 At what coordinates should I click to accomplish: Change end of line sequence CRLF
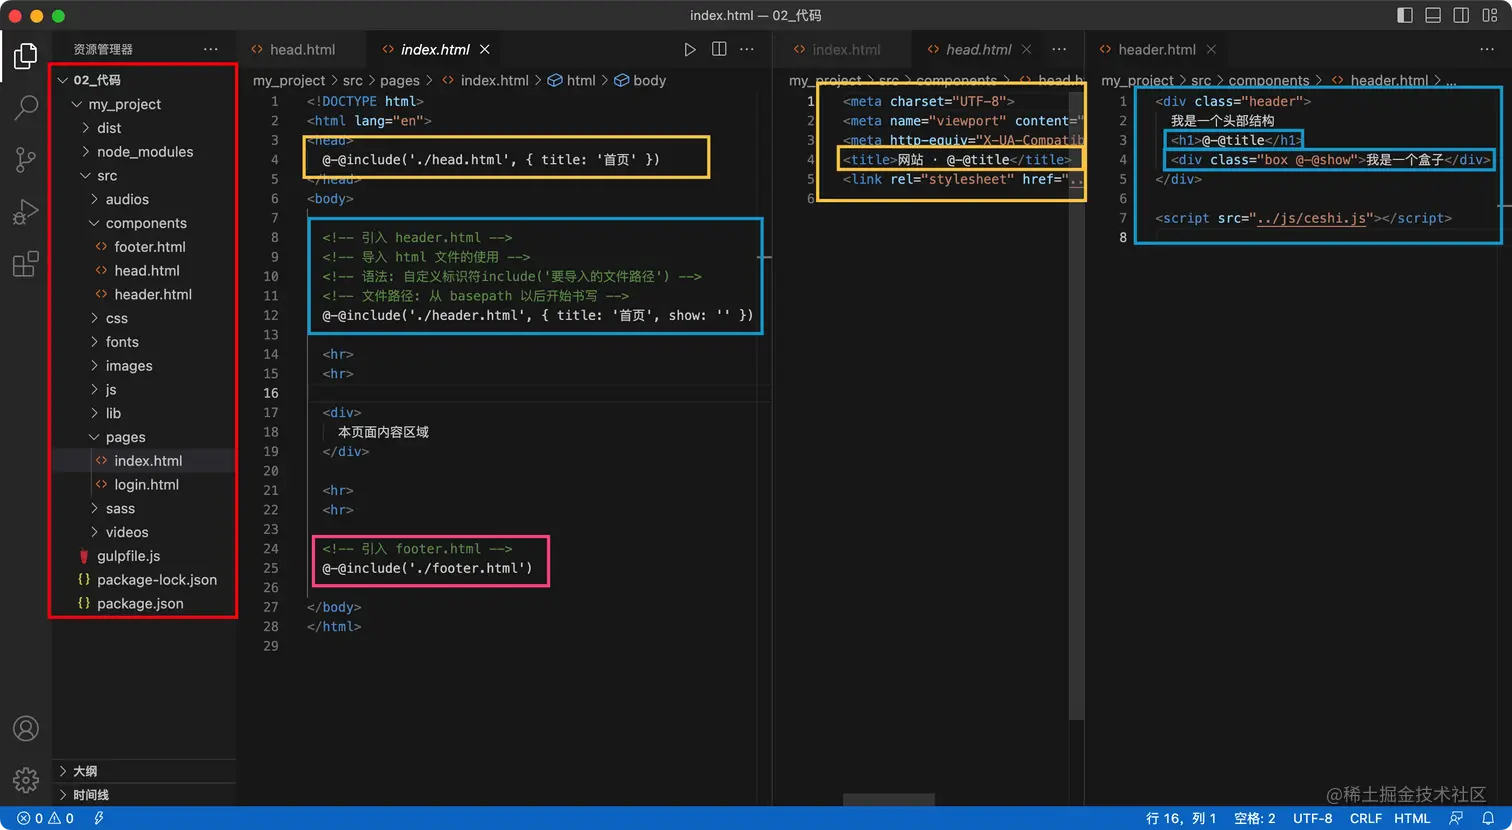pos(1365,818)
